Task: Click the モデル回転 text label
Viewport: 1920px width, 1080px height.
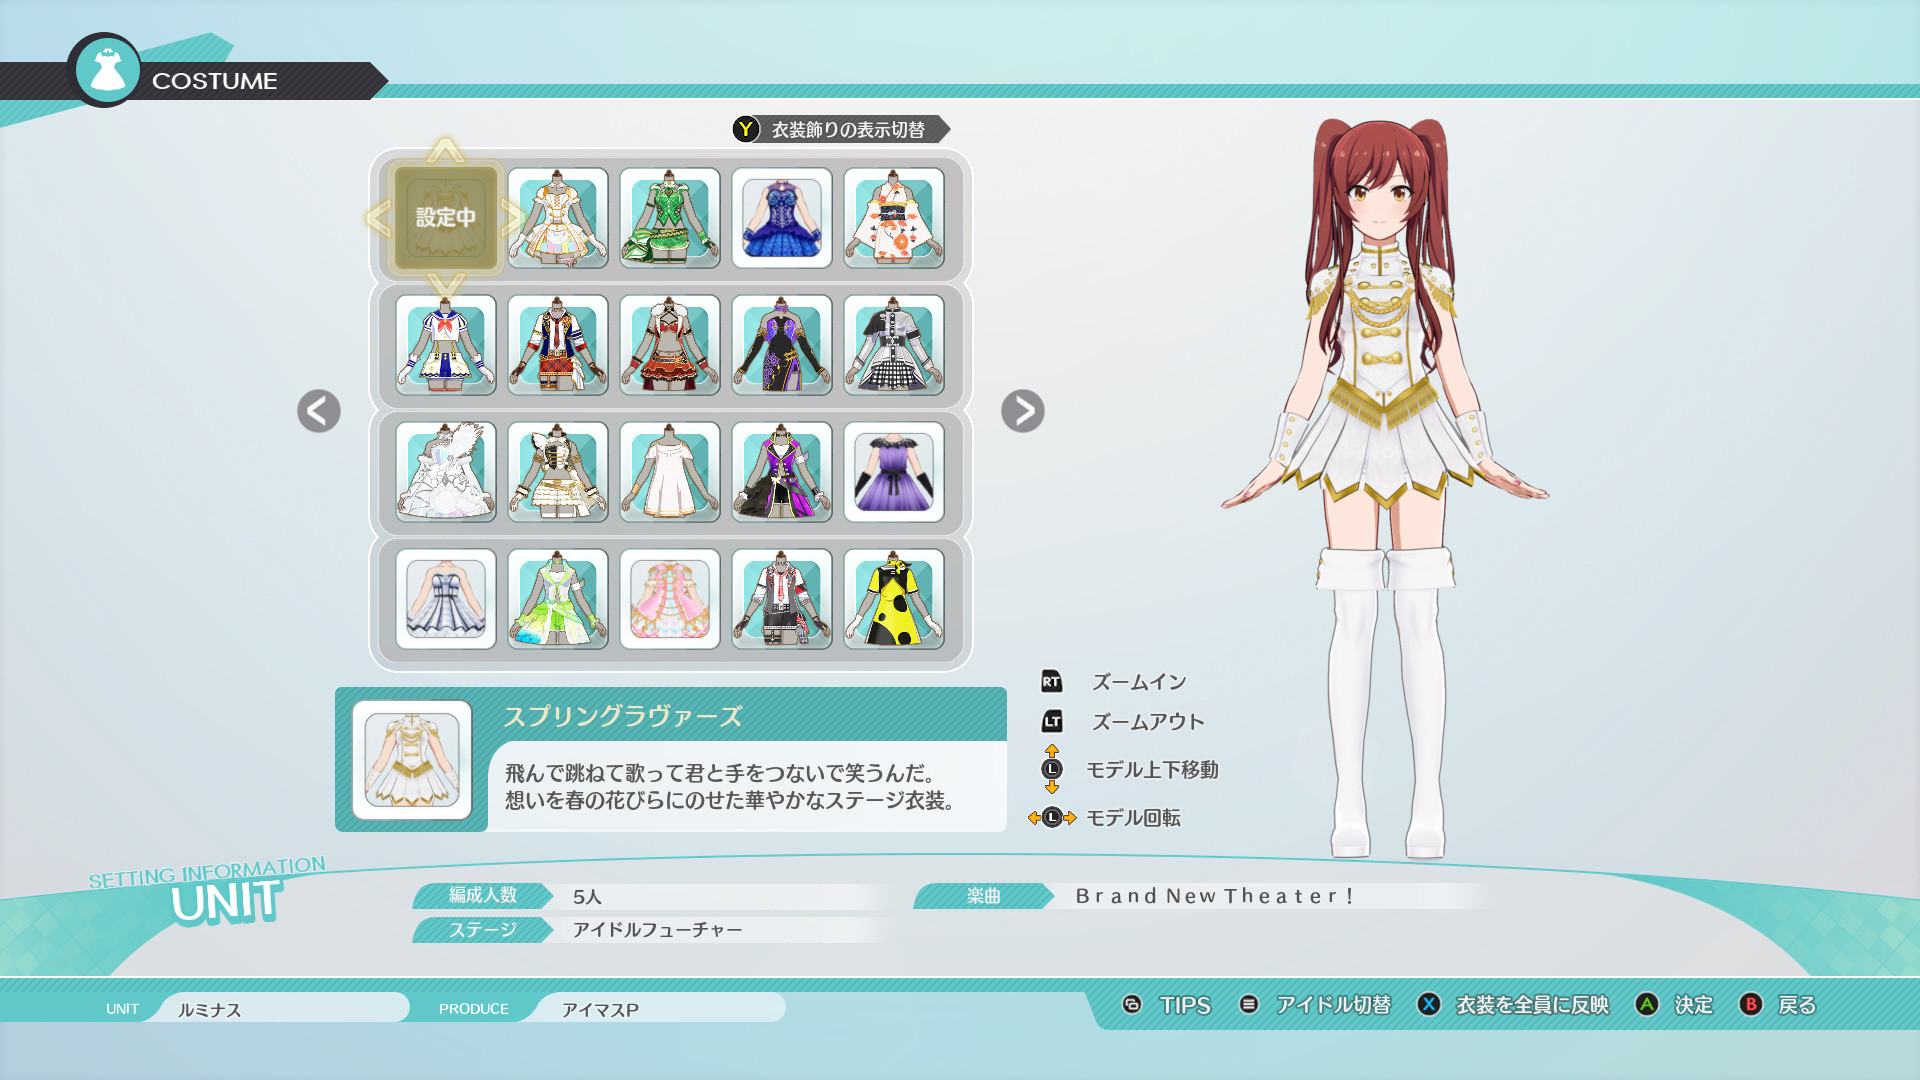Action: 1133,818
